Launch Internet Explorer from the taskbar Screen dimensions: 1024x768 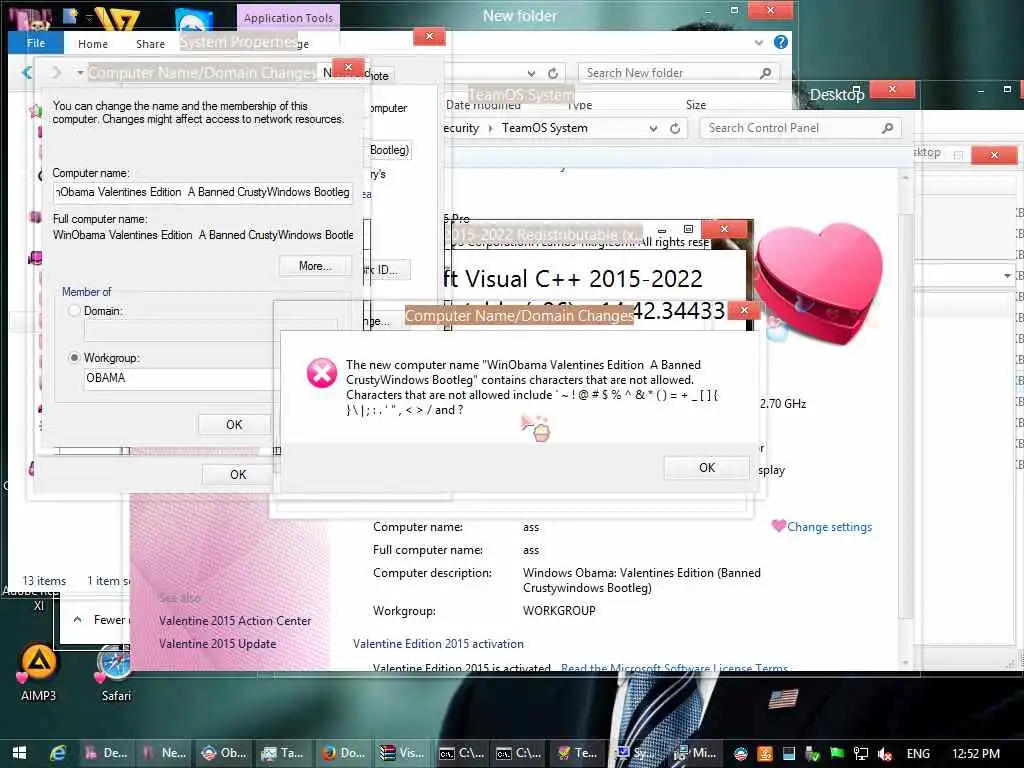pos(58,753)
